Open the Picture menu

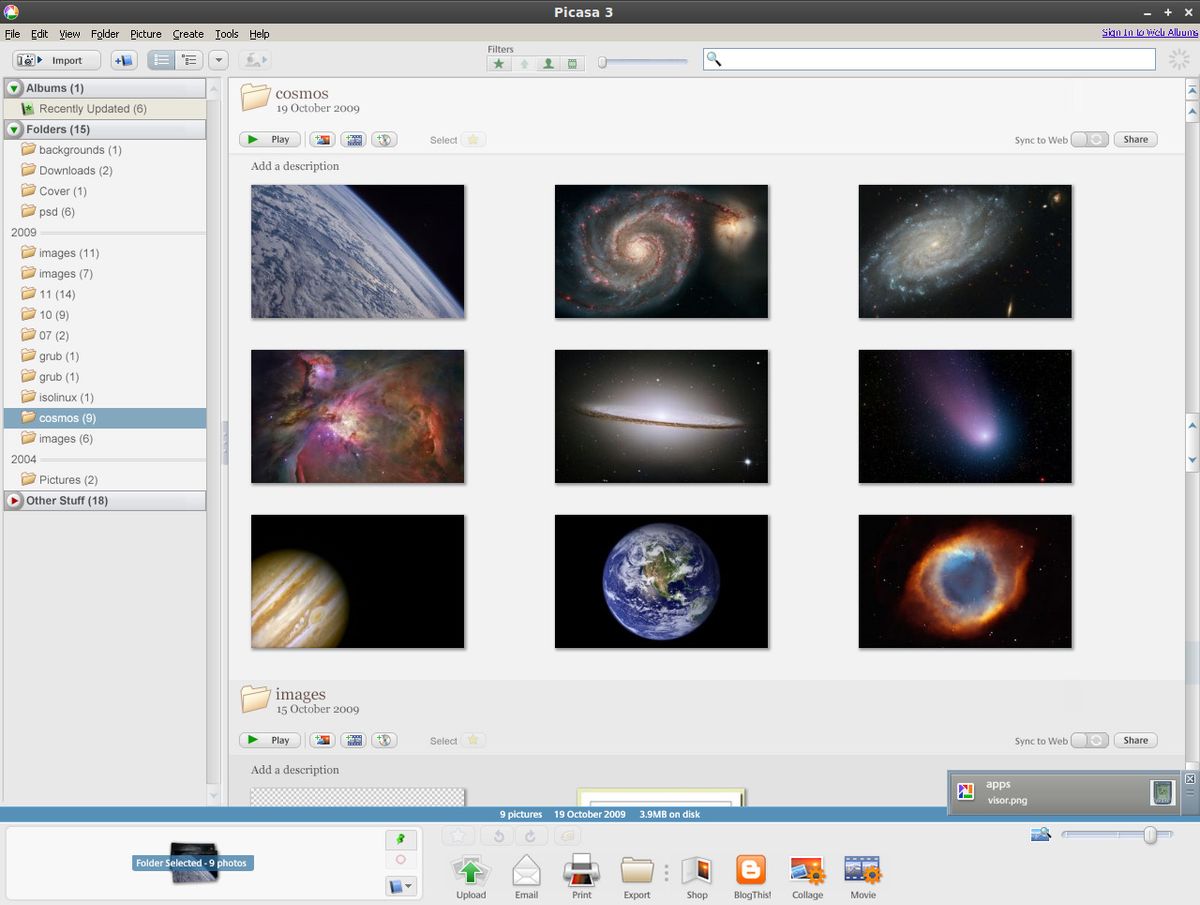pyautogui.click(x=146, y=33)
